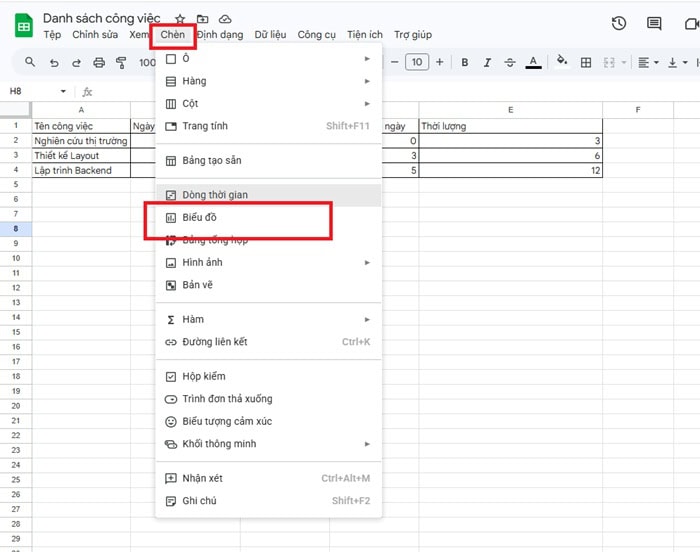Open the Định dạng menu
Viewport: 700px width, 552px height.
(x=220, y=35)
